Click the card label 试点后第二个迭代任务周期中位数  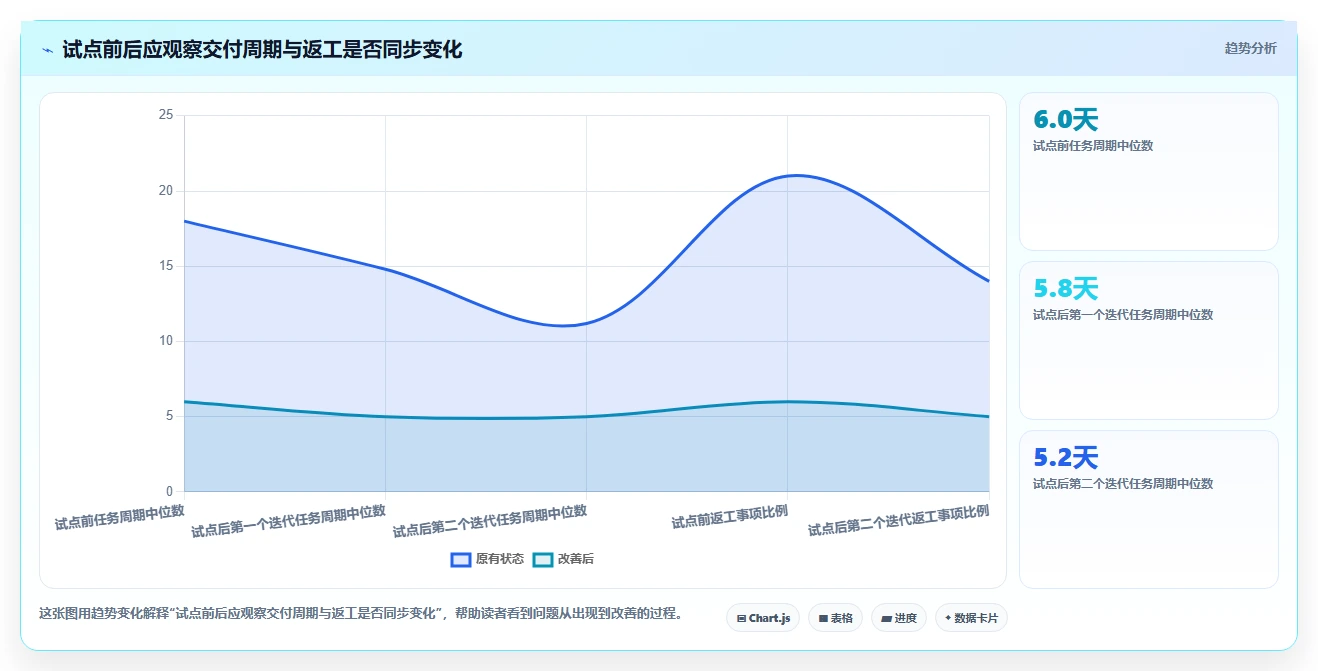tap(1123, 483)
